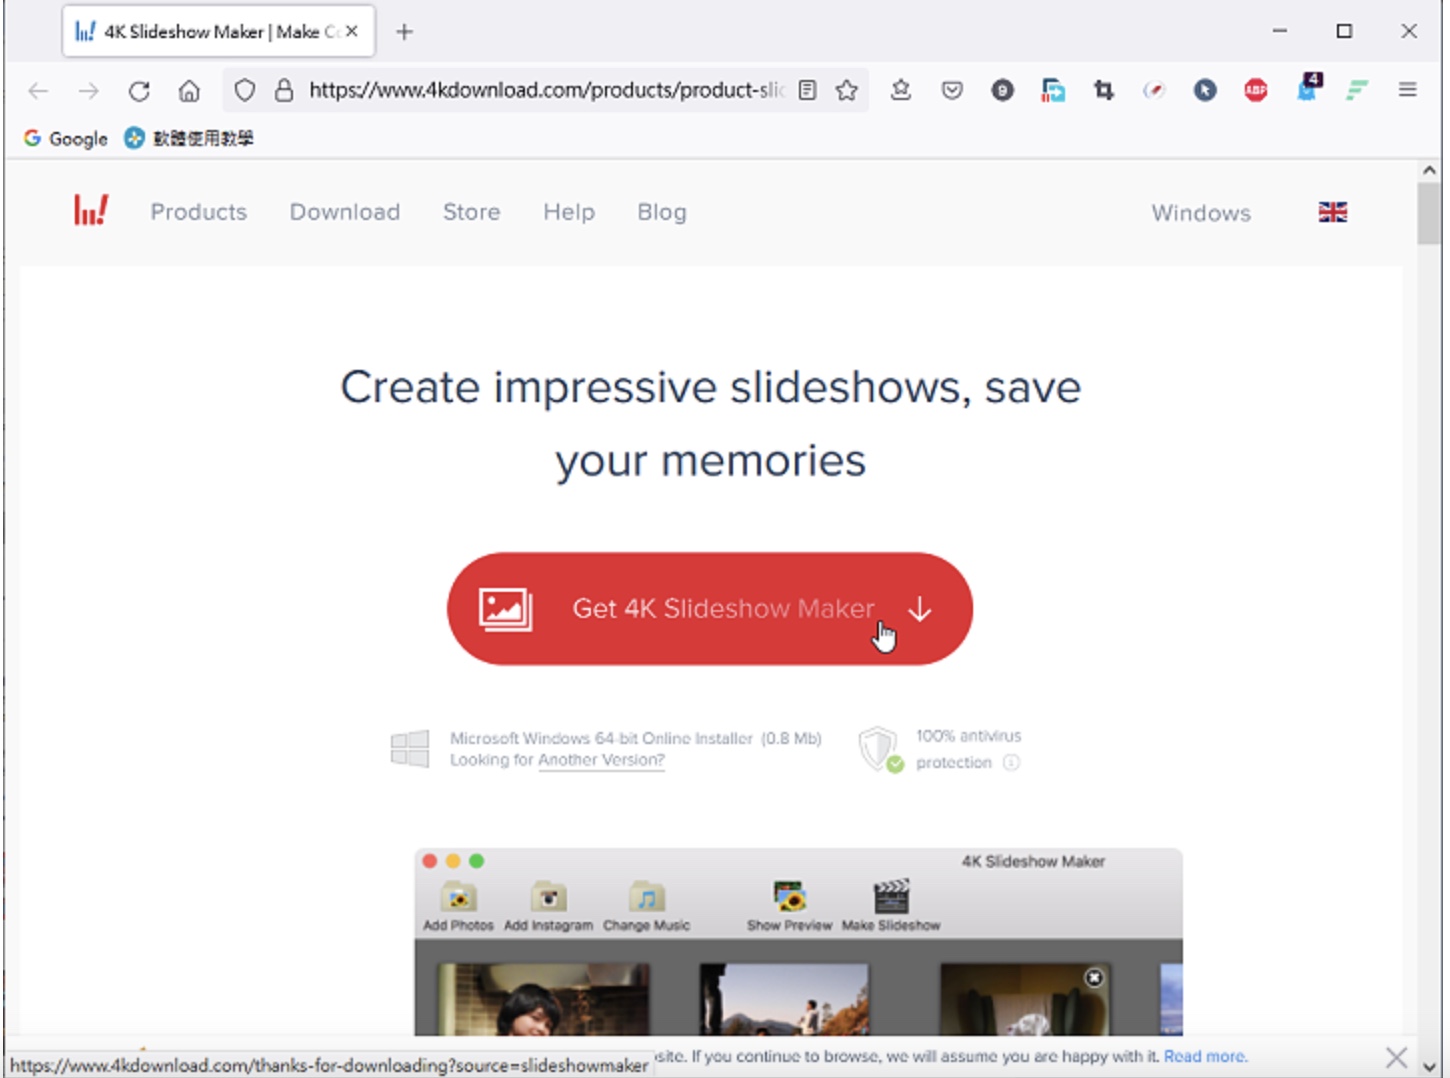Click Read more in the cookie notice
This screenshot has height=1078, width=1450.
click(1205, 1056)
